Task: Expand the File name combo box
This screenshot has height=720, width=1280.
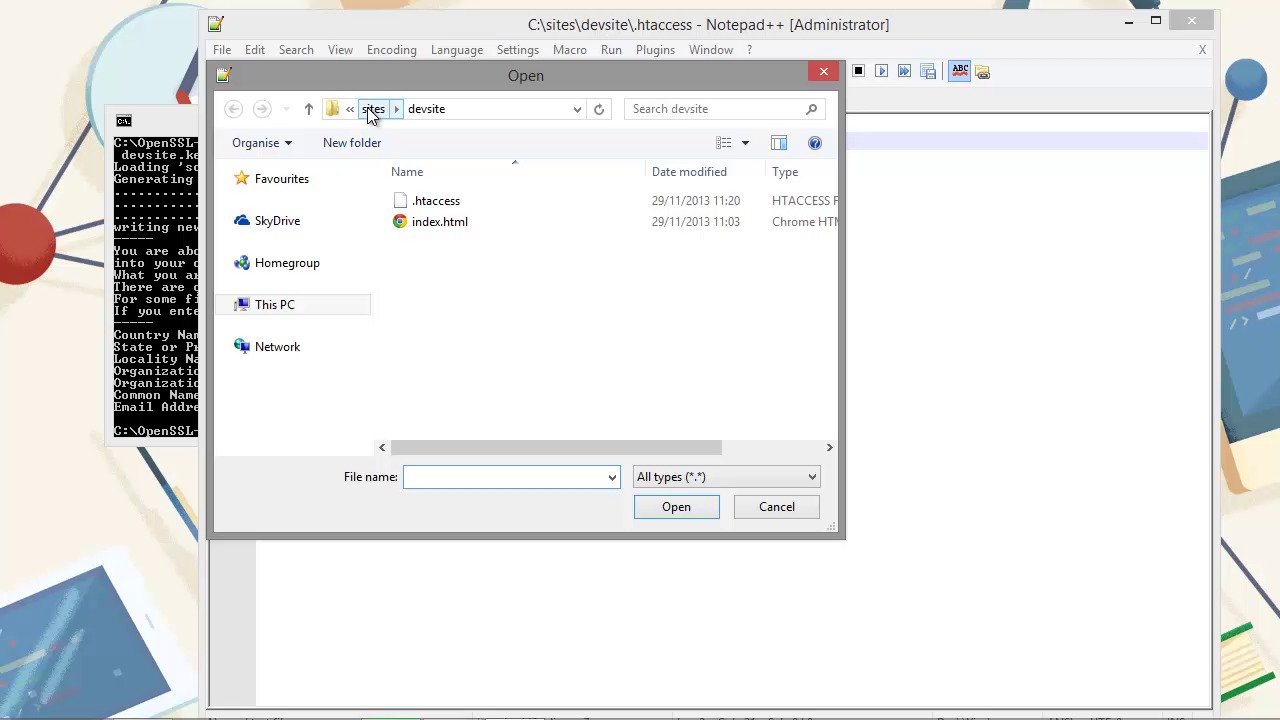Action: coord(612,477)
